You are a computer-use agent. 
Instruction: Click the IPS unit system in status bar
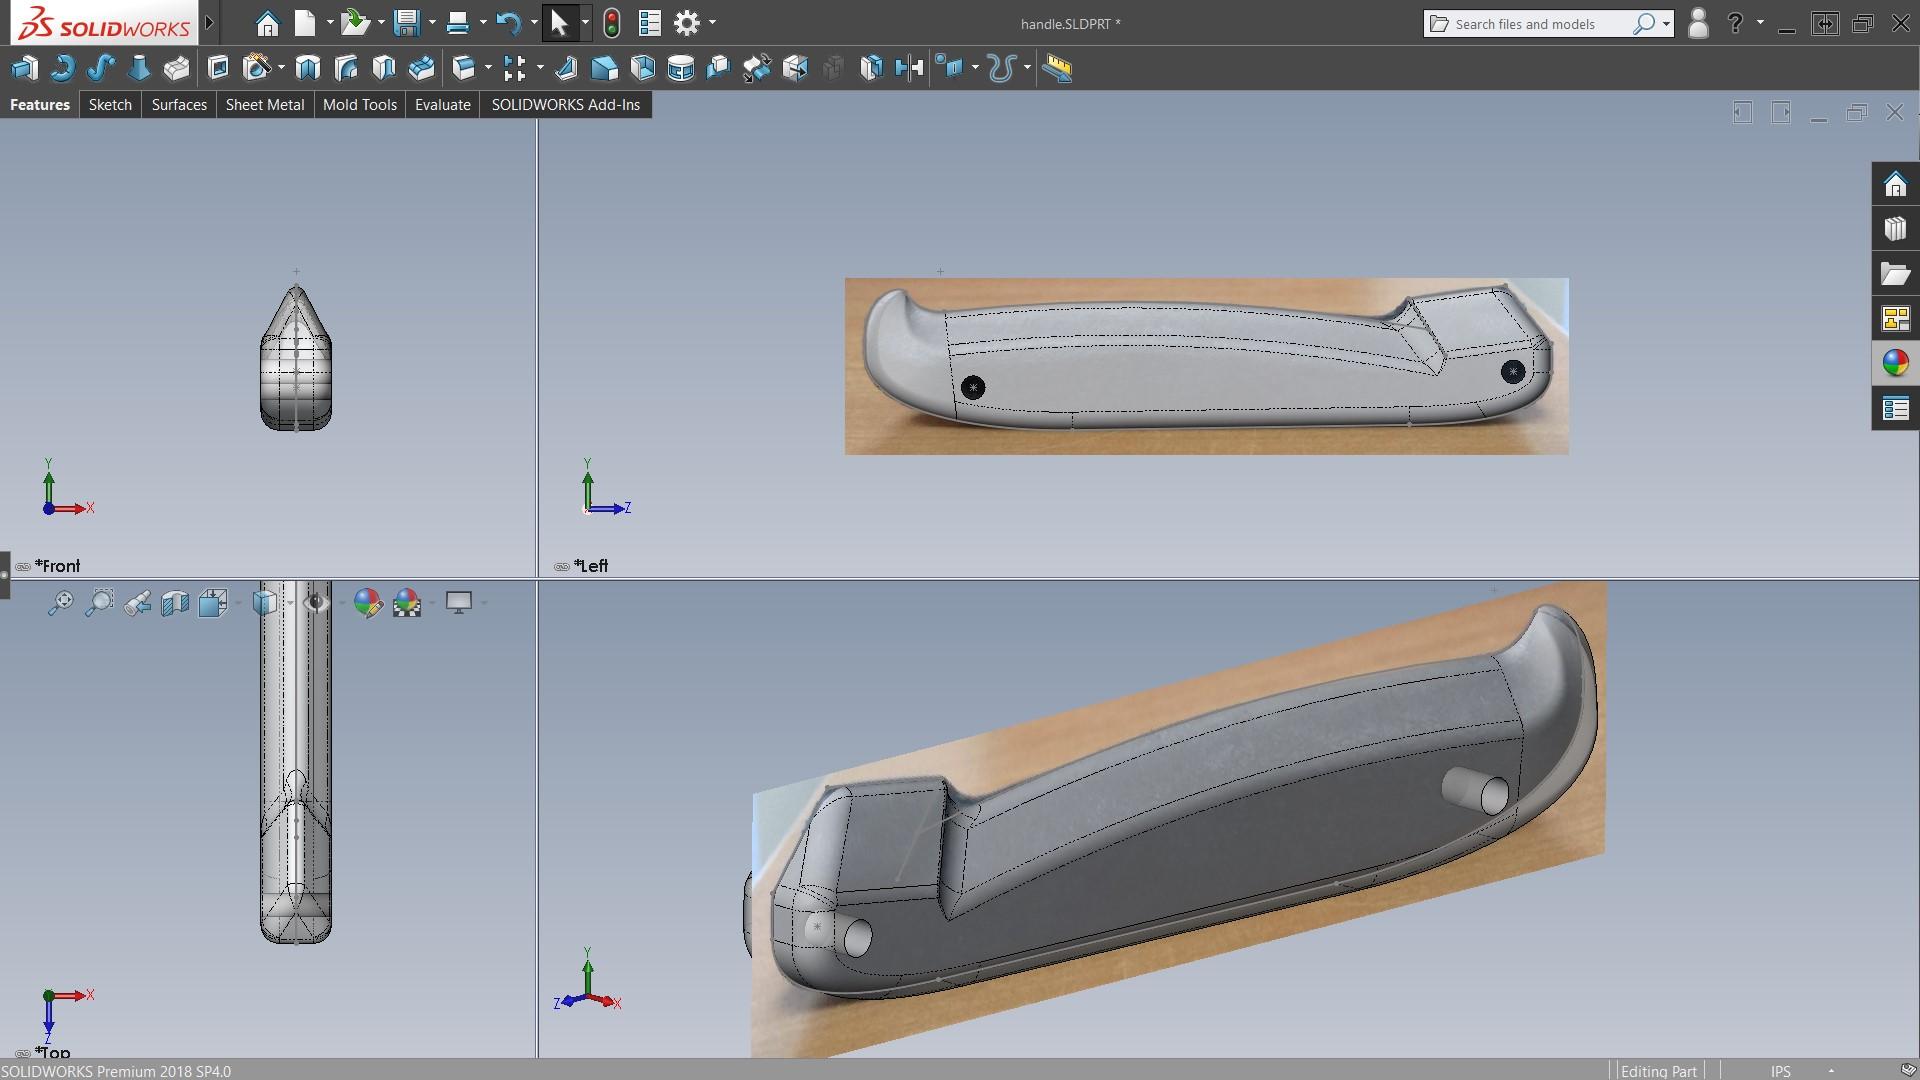(x=1781, y=1070)
